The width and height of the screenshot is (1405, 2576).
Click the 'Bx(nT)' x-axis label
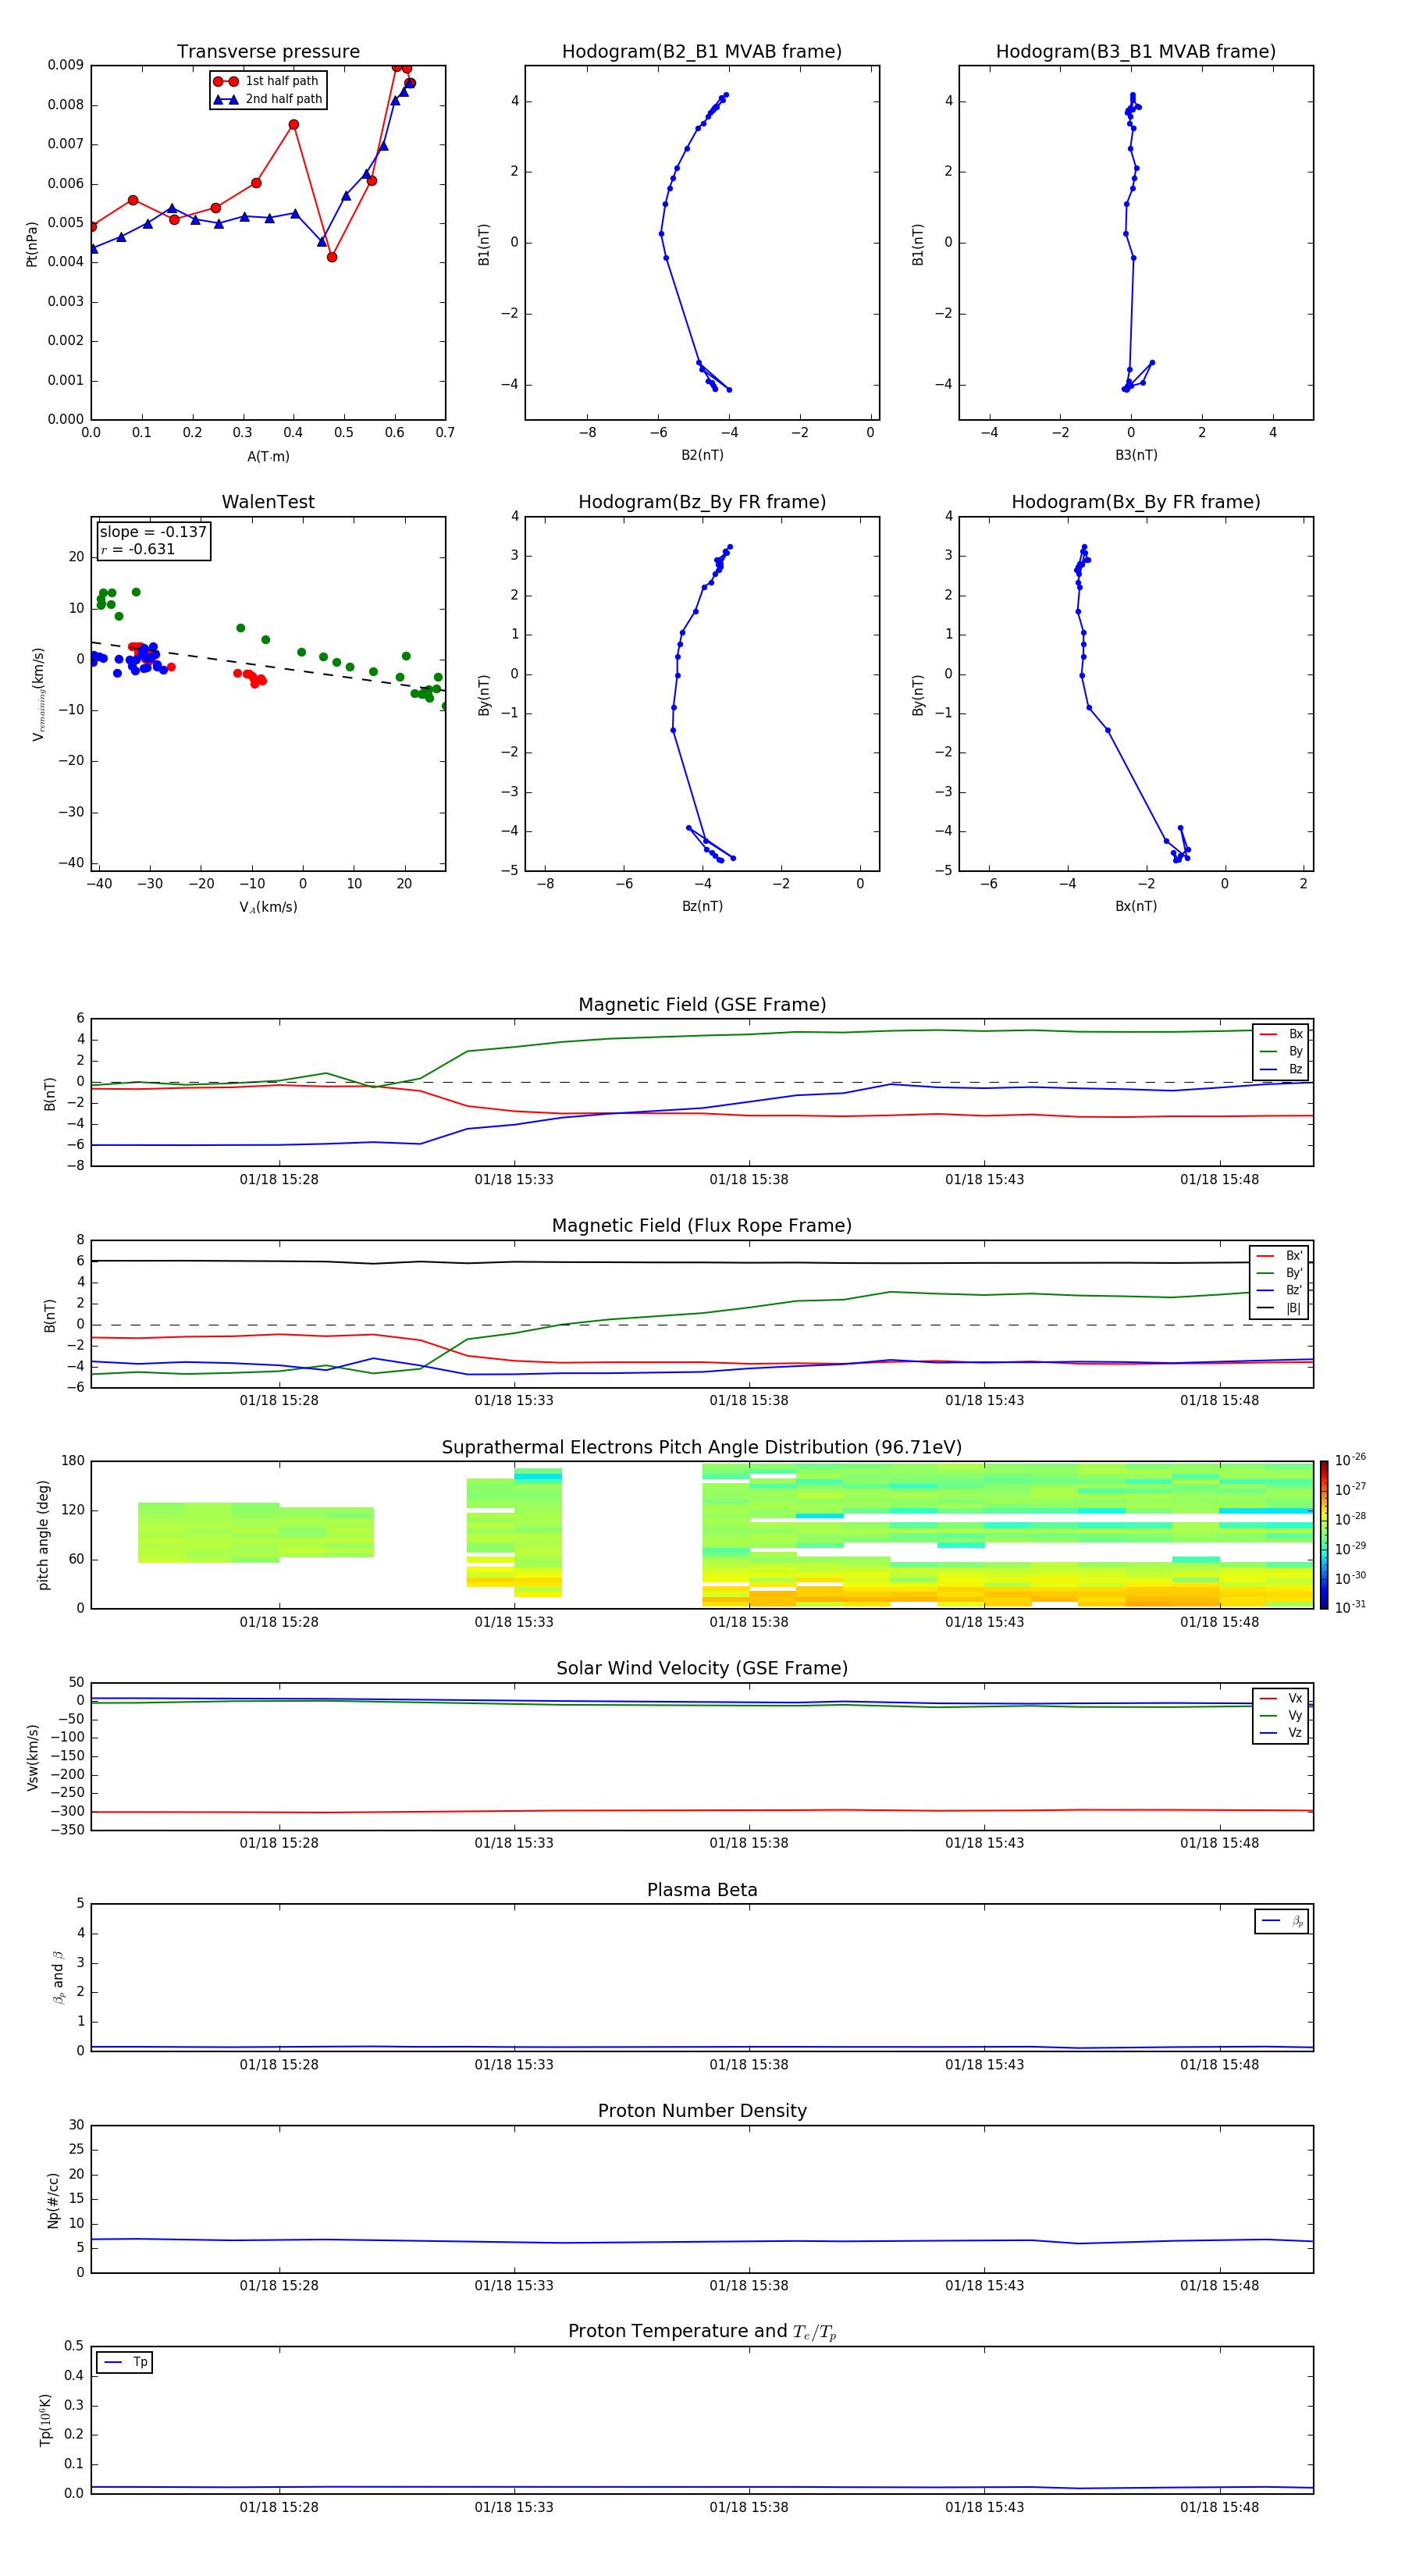click(x=1136, y=906)
